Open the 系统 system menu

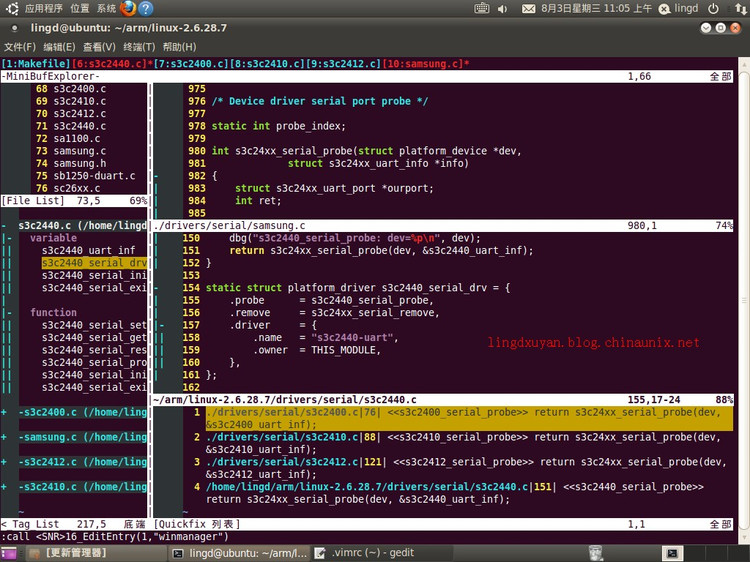tap(106, 8)
